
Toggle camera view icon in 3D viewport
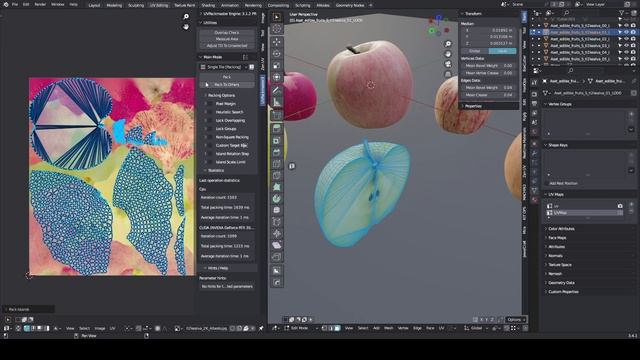coord(448,64)
